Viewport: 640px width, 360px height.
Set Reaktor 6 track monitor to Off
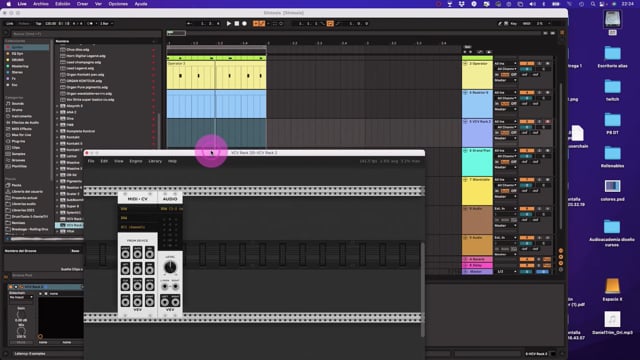tap(513, 104)
